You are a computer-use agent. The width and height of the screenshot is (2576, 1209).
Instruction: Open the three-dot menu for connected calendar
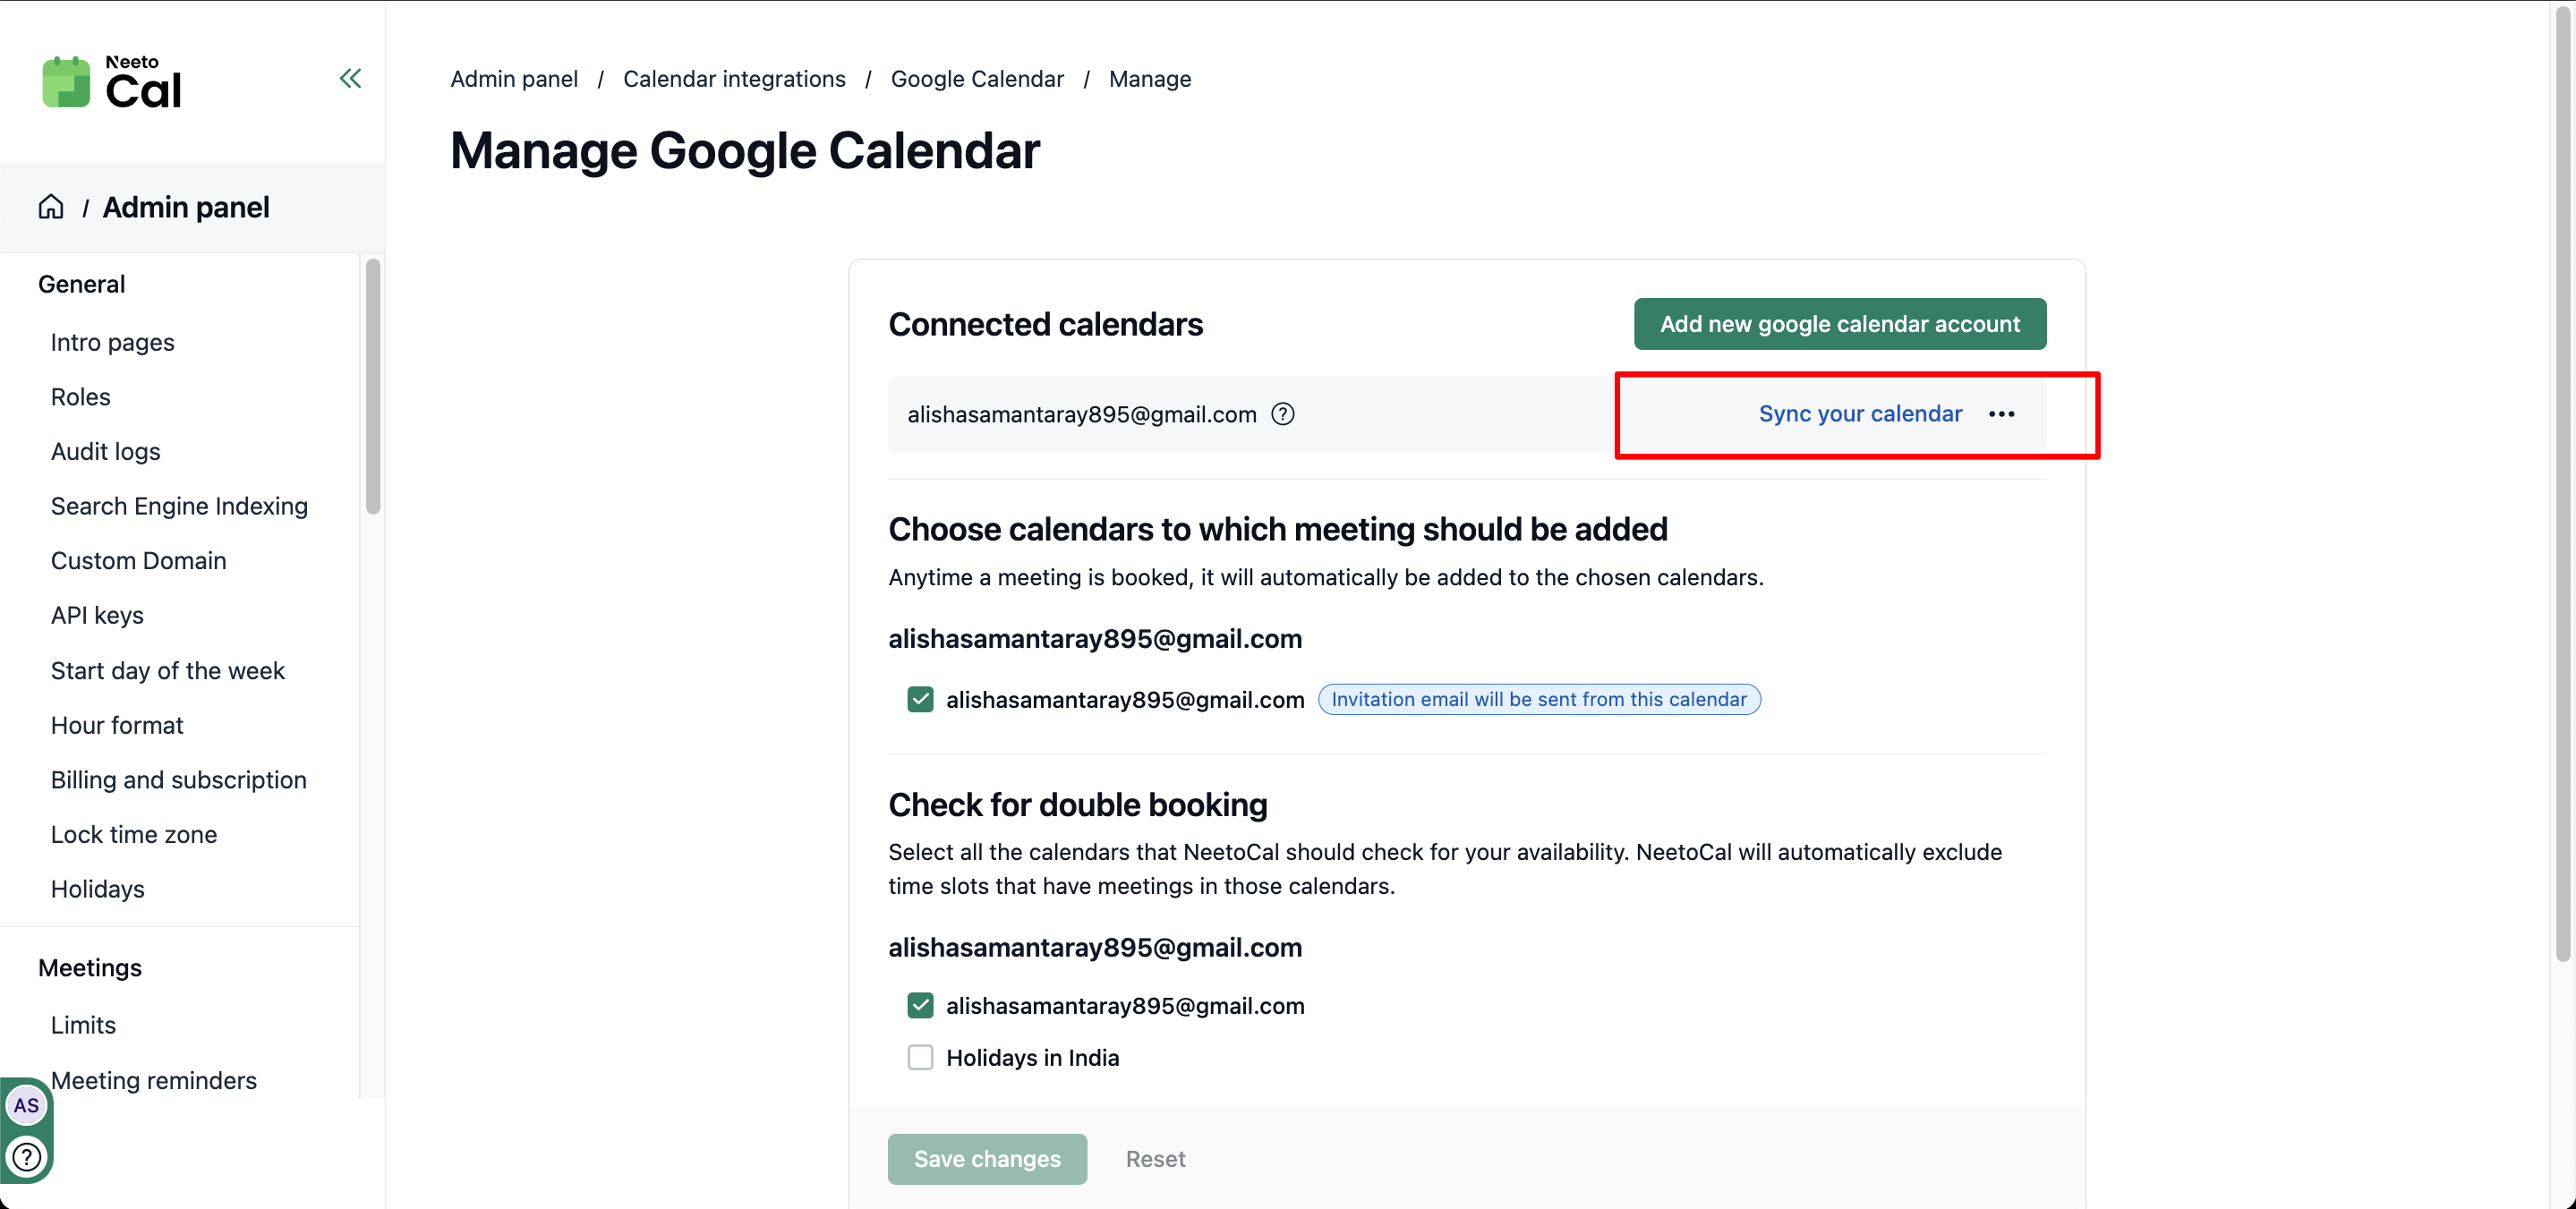2001,414
